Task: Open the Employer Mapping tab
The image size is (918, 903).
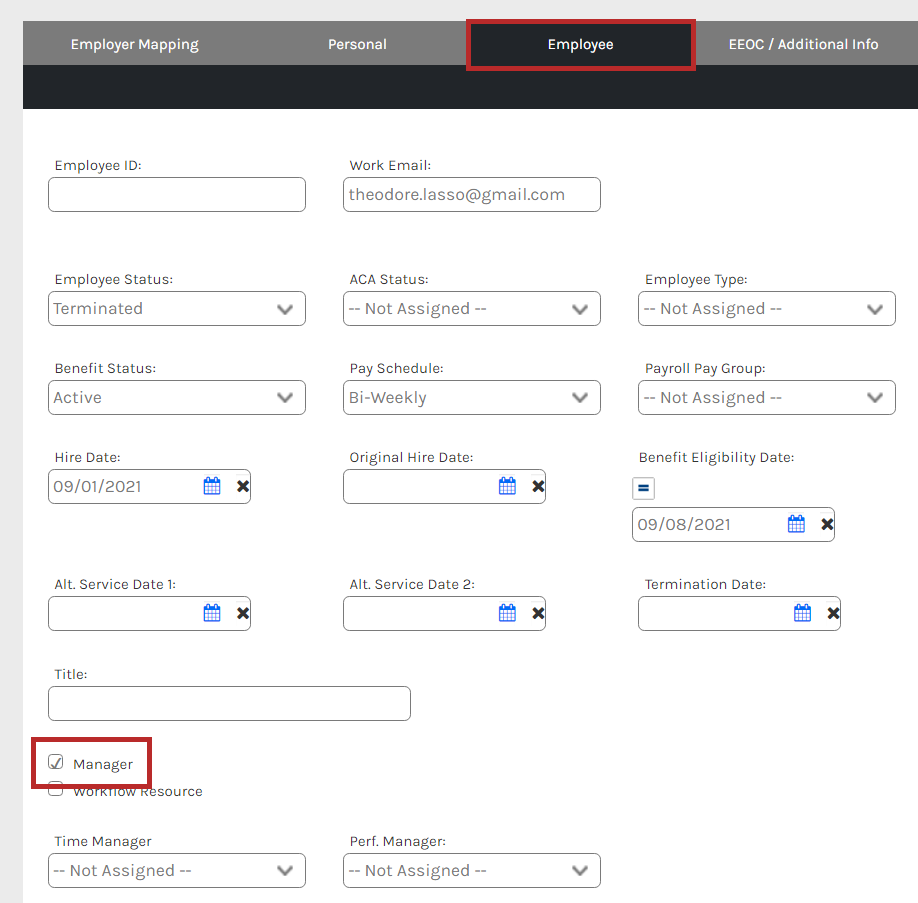Action: [135, 44]
